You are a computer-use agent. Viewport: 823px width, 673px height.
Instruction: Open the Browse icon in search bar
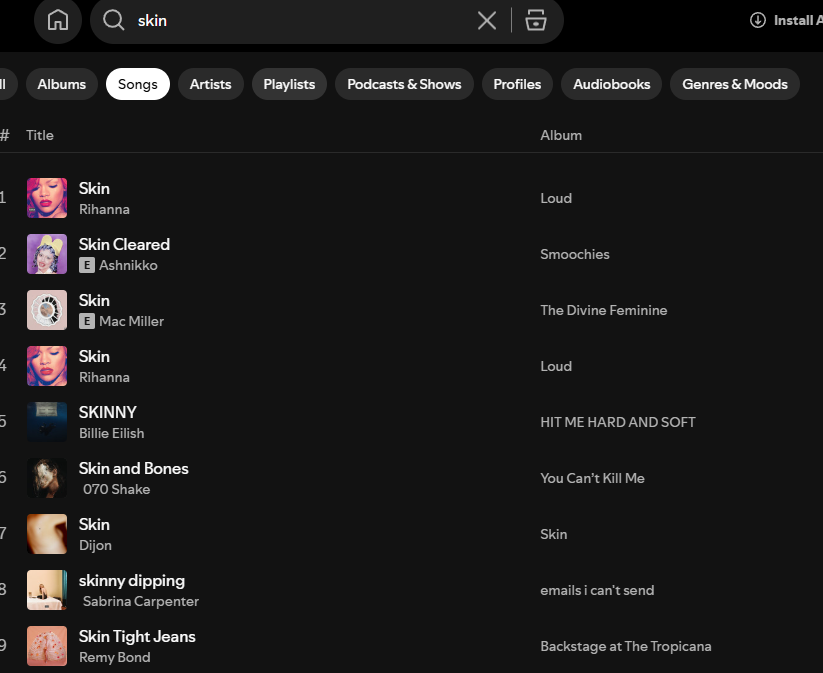tap(535, 20)
